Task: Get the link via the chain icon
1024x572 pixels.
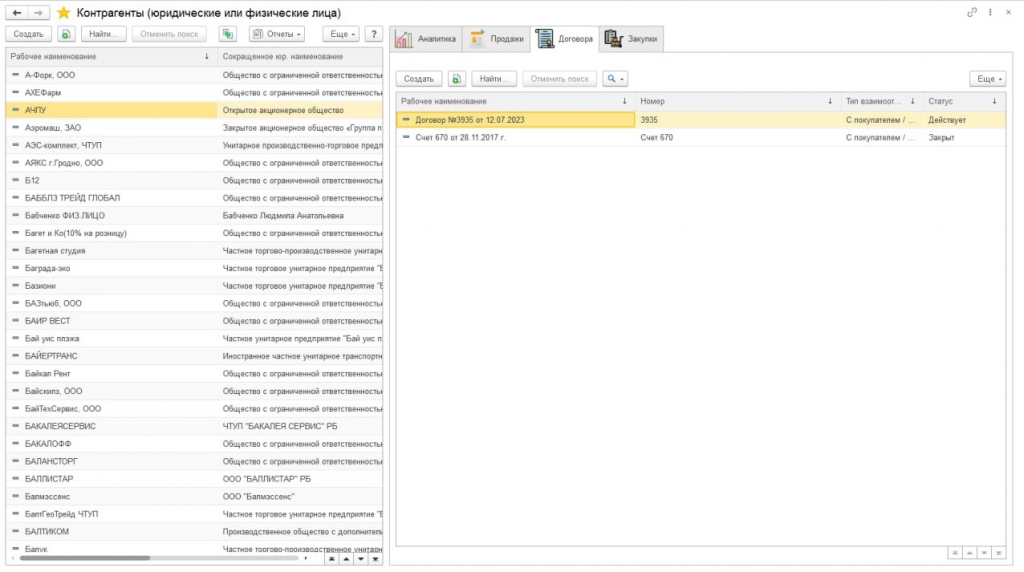Action: [971, 12]
